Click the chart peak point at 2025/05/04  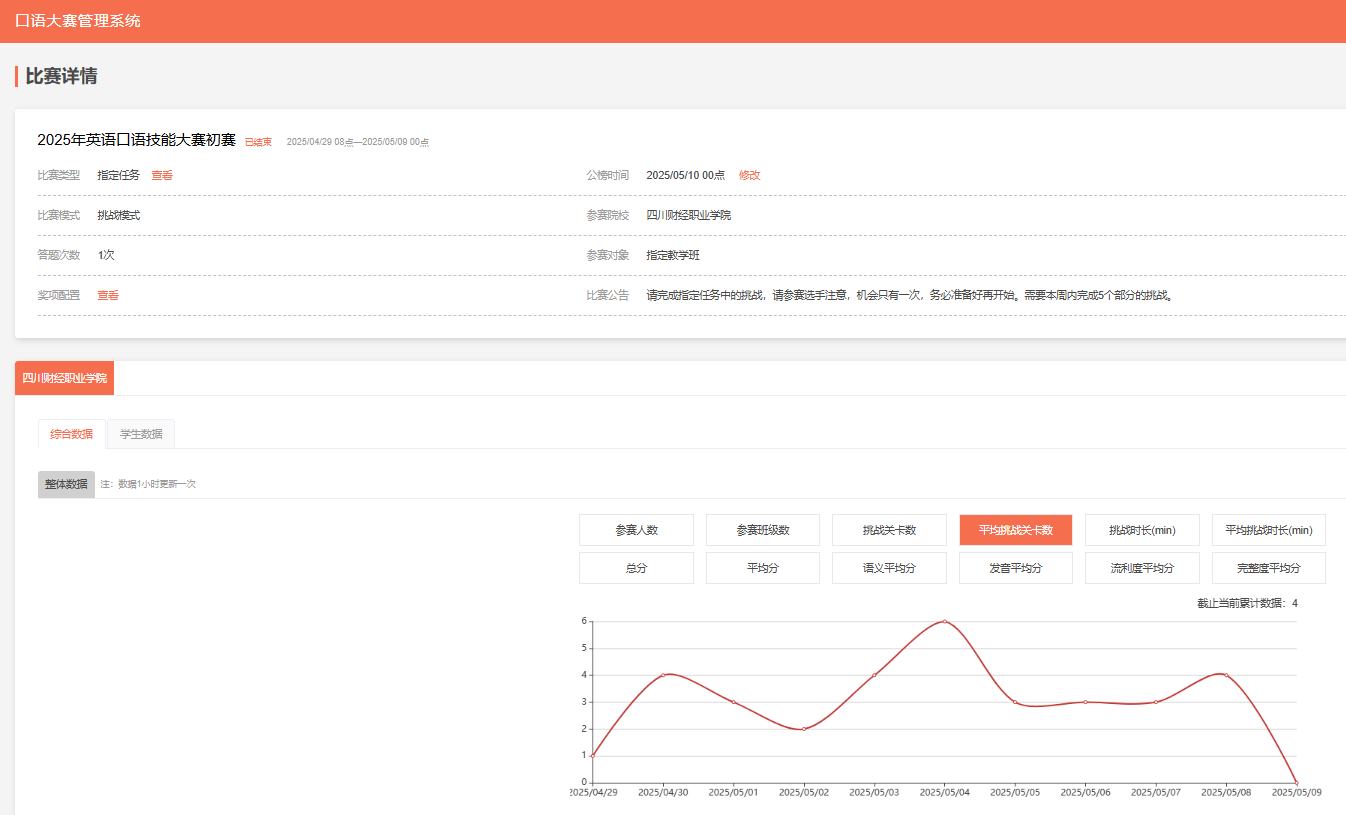[944, 621]
